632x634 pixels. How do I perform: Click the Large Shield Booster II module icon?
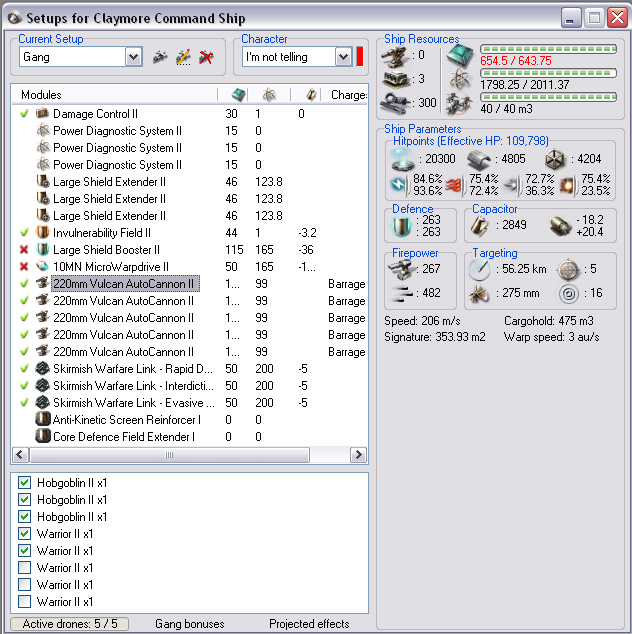click(x=42, y=249)
